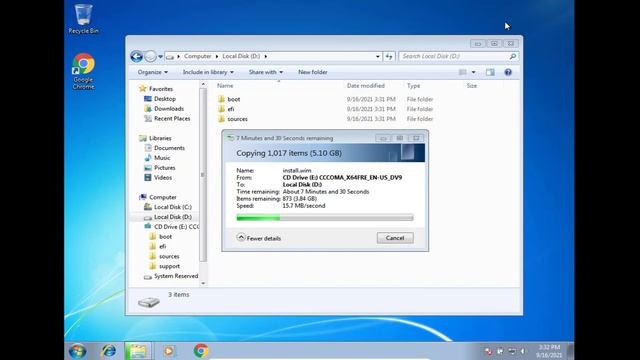Click the system tray network icon
This screenshot has width=640, height=360.
coord(511,351)
